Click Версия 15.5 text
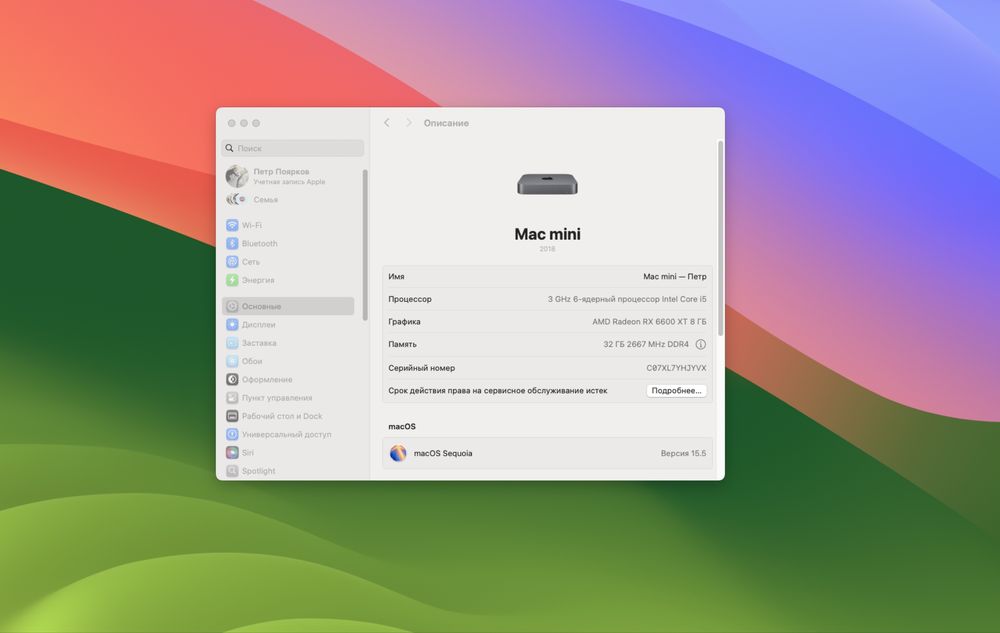This screenshot has height=633, width=1000. point(683,453)
